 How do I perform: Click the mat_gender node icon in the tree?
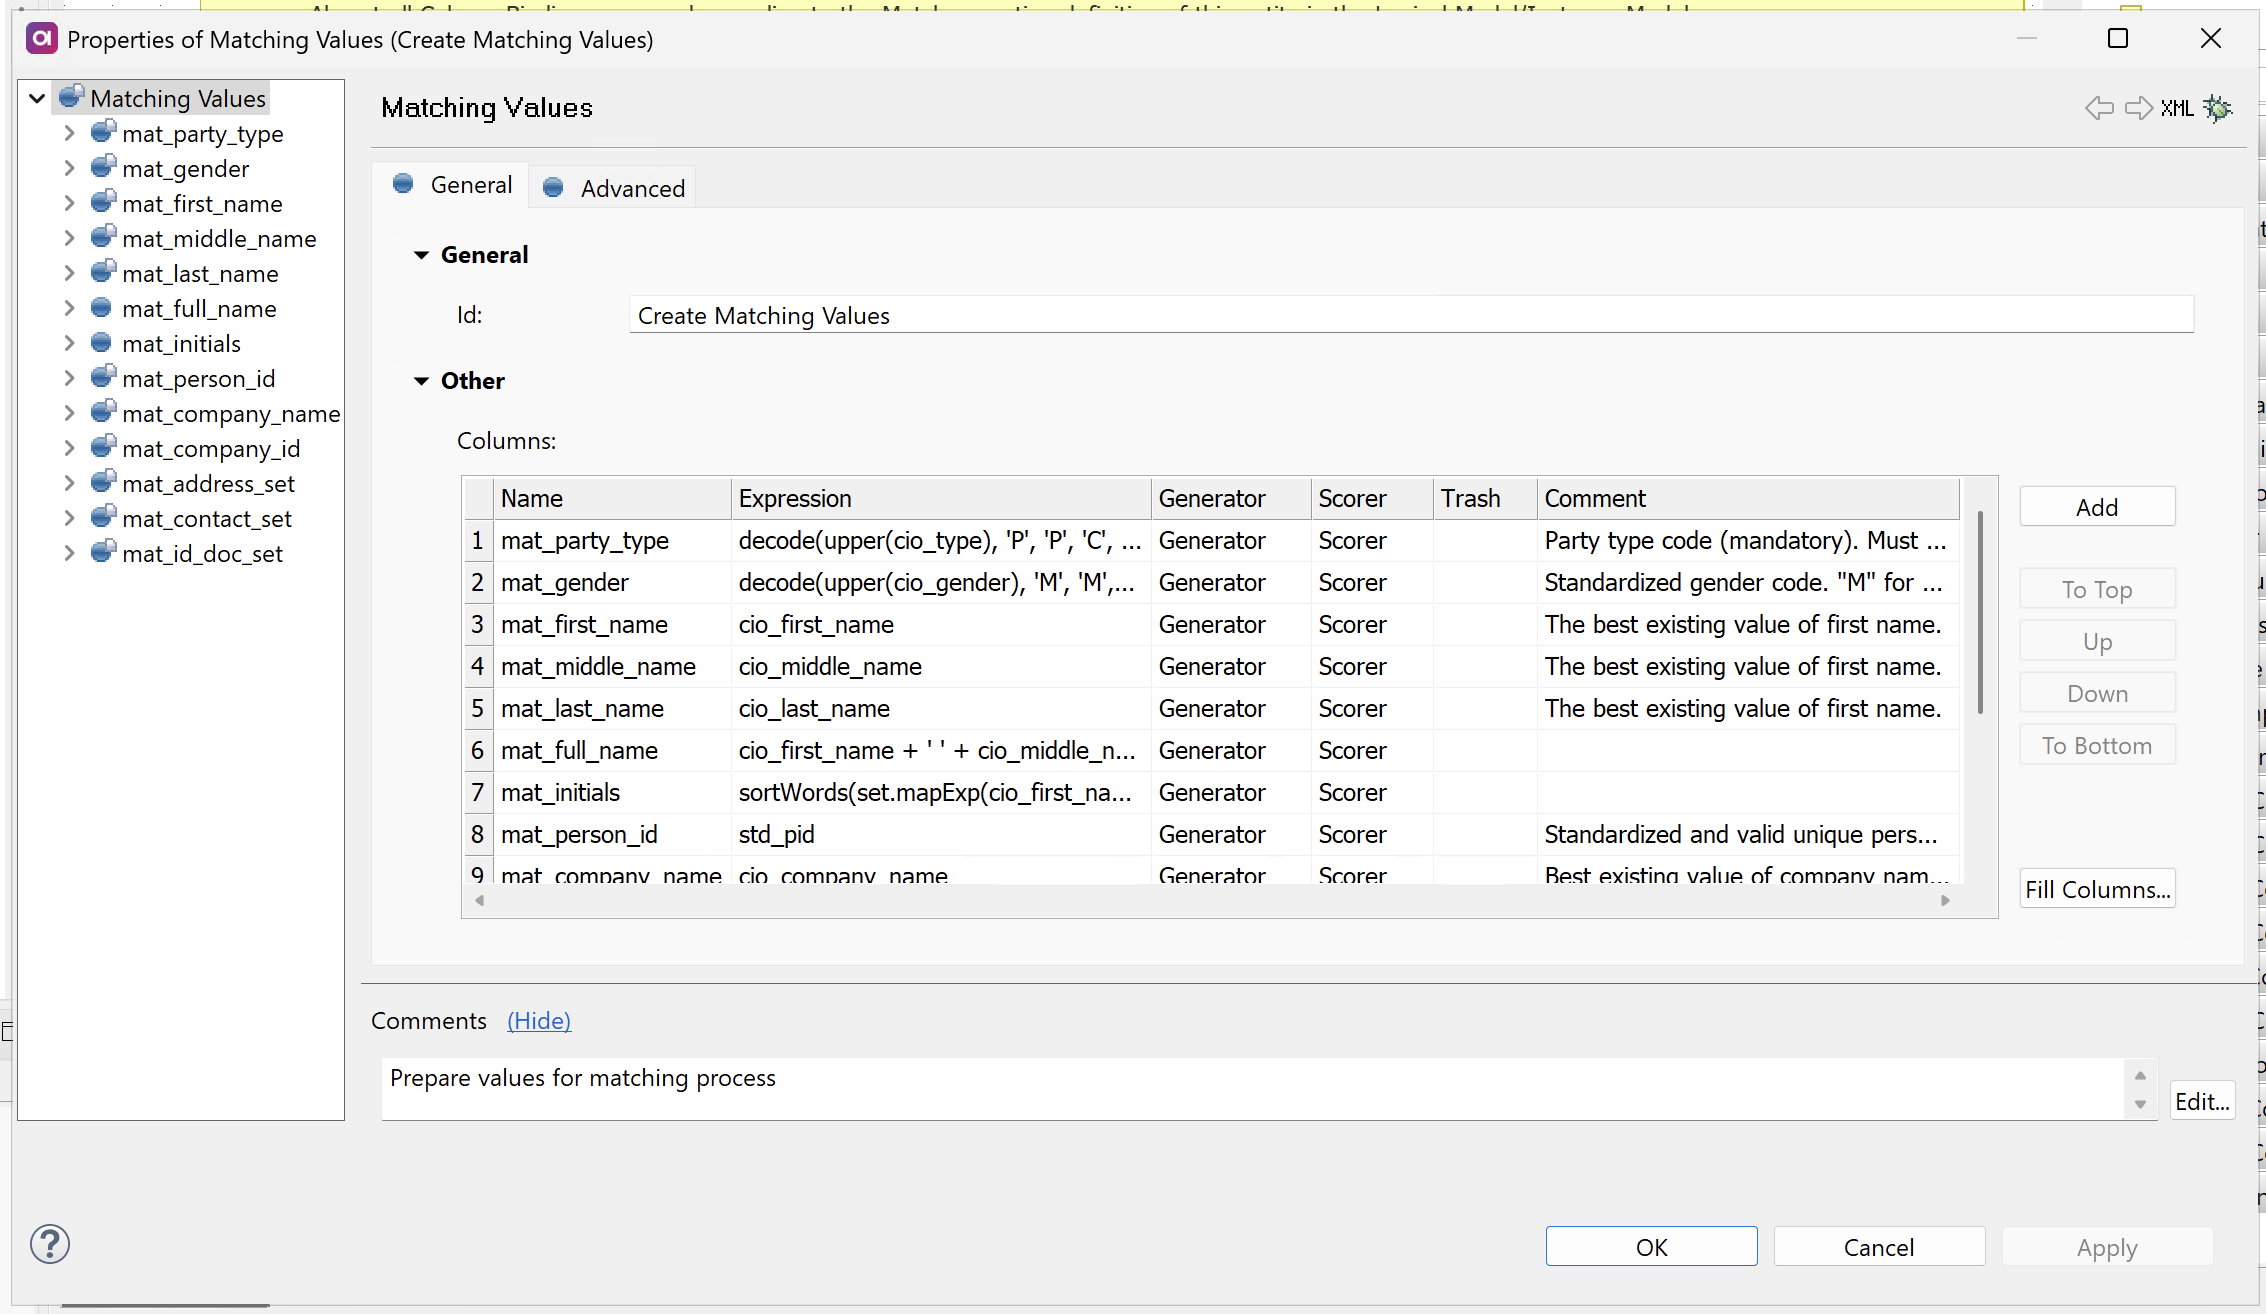click(x=103, y=168)
